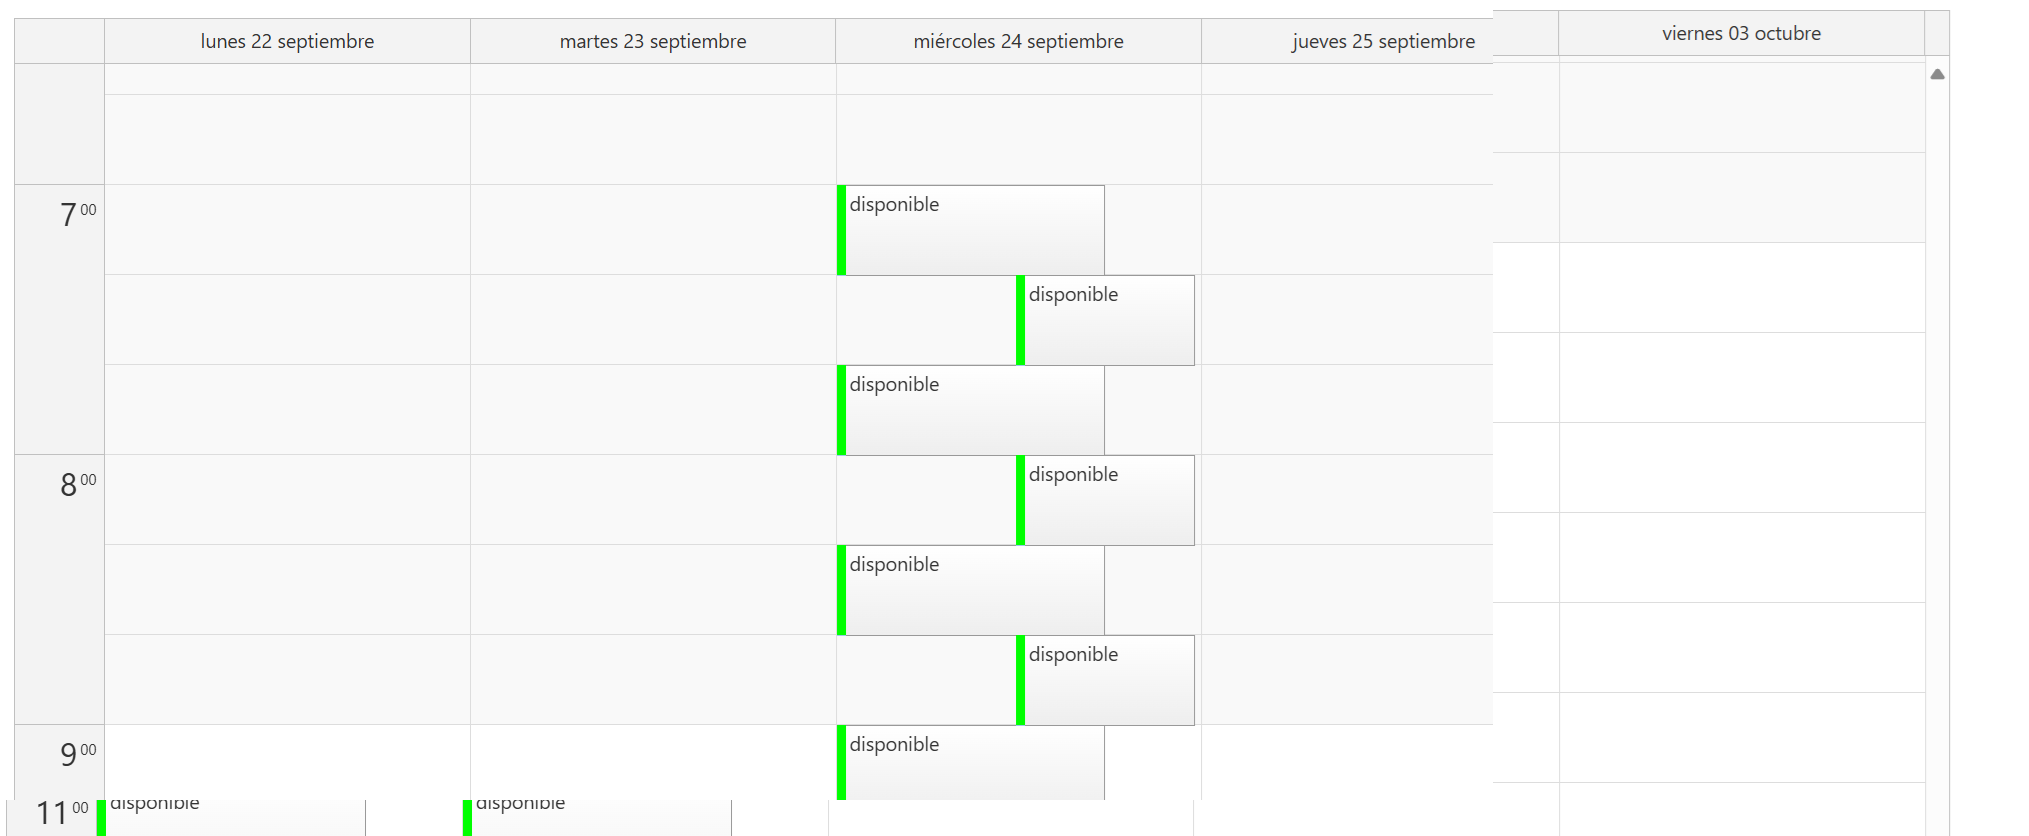Click the jueves 25 septiembre header
Screen dimensions: 2029x836
click(1383, 41)
